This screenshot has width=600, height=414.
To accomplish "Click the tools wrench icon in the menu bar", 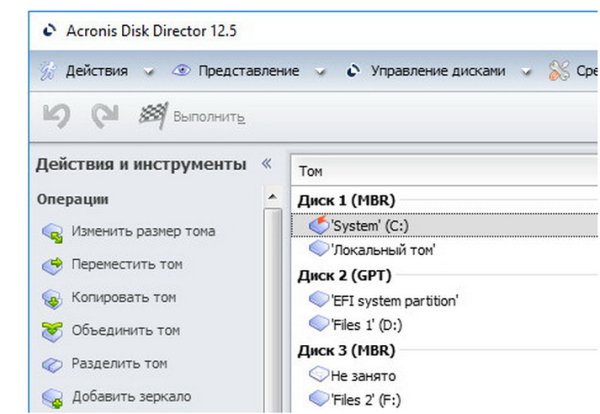I will (559, 71).
